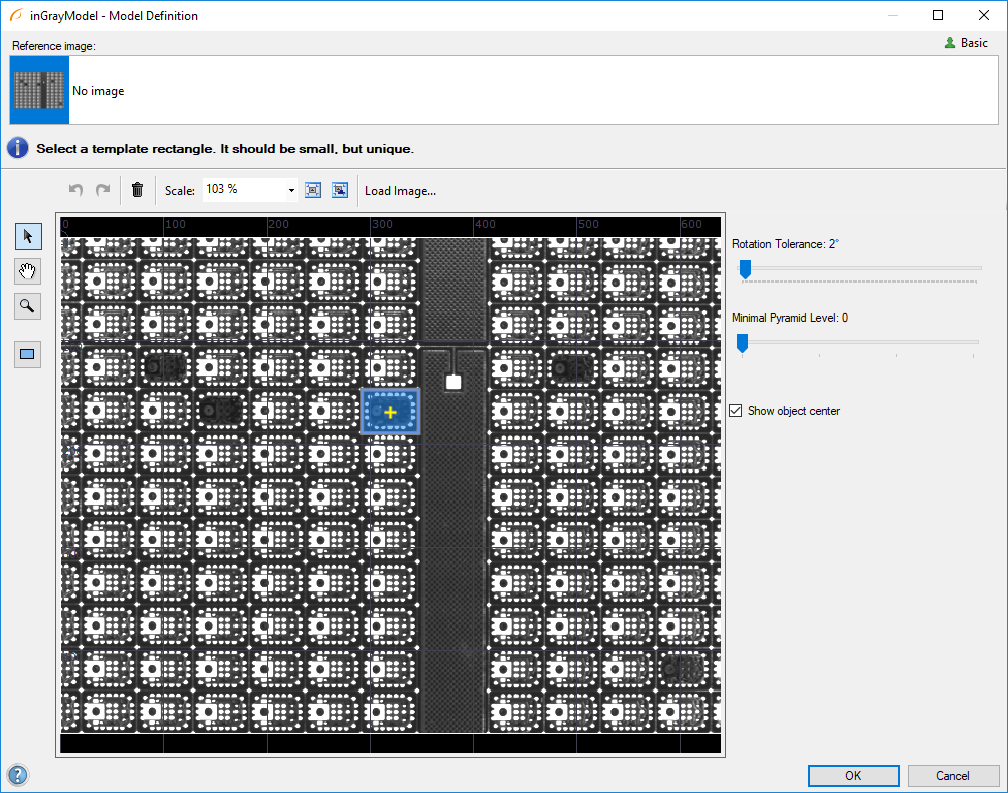Click the Minimal Pyramid Level slider handle
Viewport: 1008px width, 793px height.
[742, 343]
